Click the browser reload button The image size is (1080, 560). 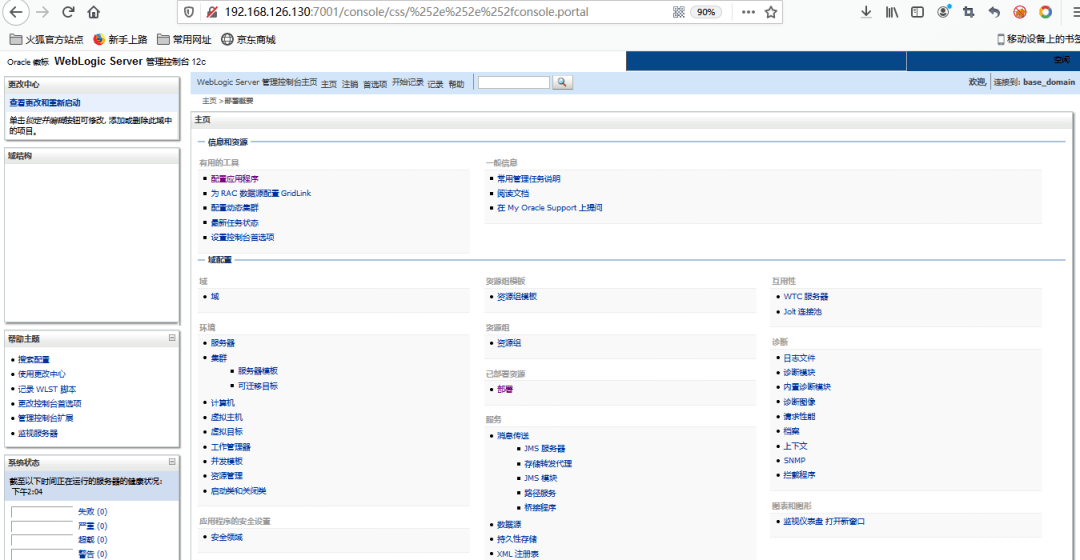[68, 12]
